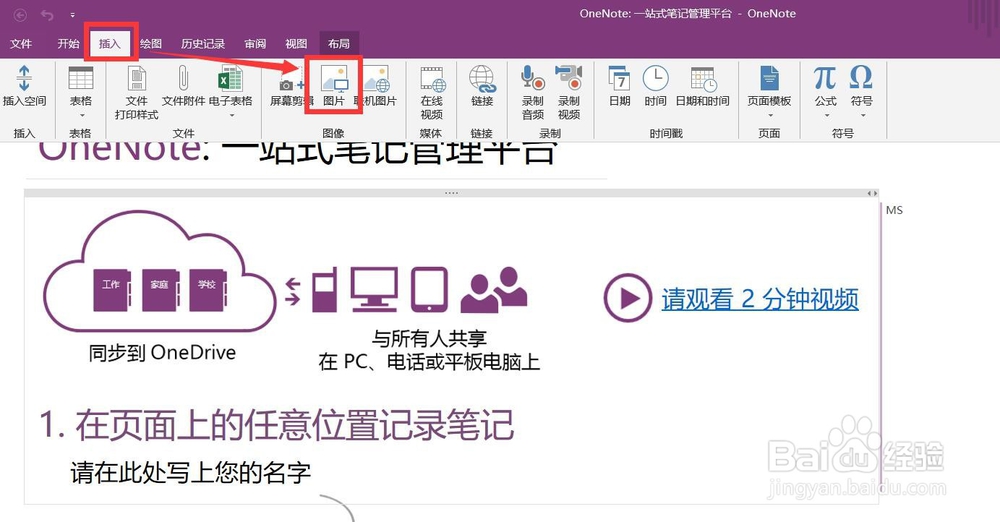Insert a Symbol (符号) with omega icon

pos(861,86)
